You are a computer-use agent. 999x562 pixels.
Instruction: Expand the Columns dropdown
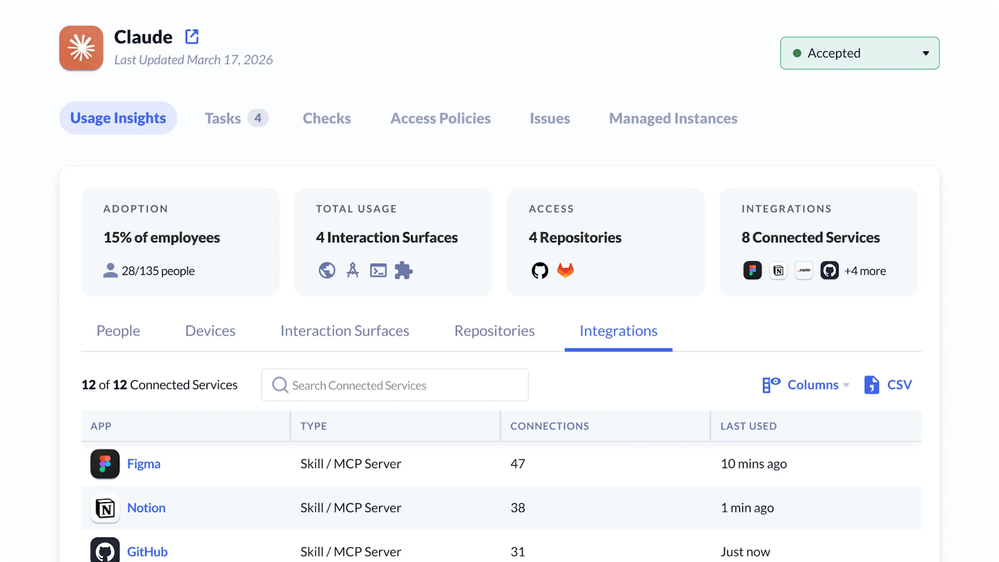click(806, 385)
